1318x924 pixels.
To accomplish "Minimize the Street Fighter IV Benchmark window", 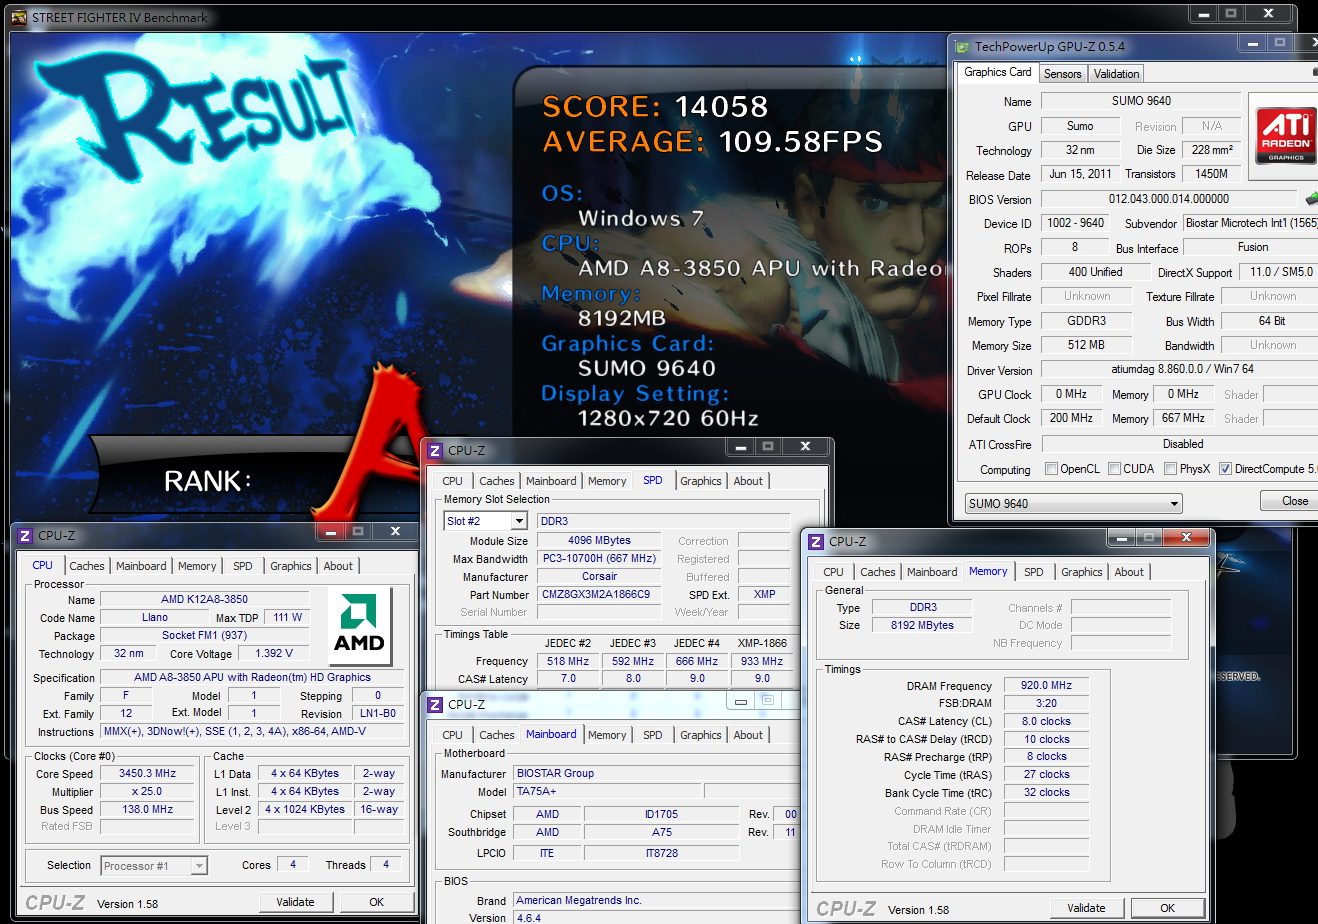I will (x=1202, y=13).
